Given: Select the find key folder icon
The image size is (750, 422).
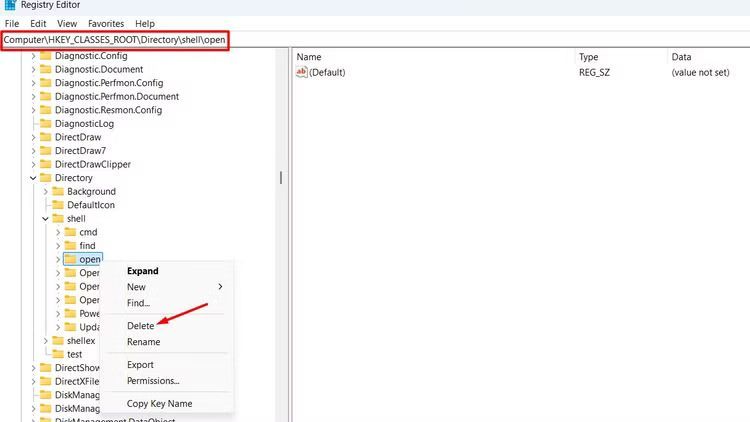Looking at the screenshot, I should pos(70,245).
